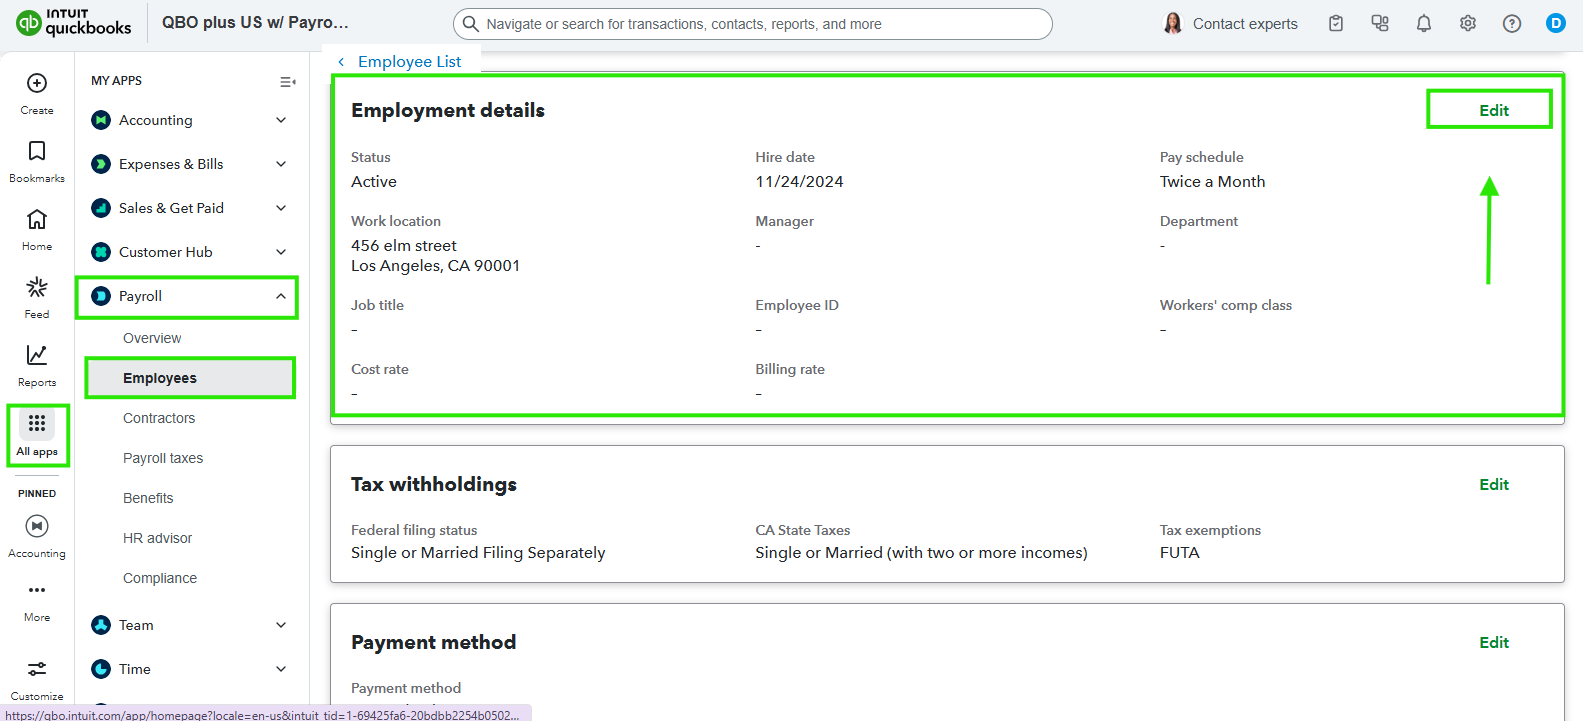
Task: Click the search magnifier icon
Action: point(471,24)
